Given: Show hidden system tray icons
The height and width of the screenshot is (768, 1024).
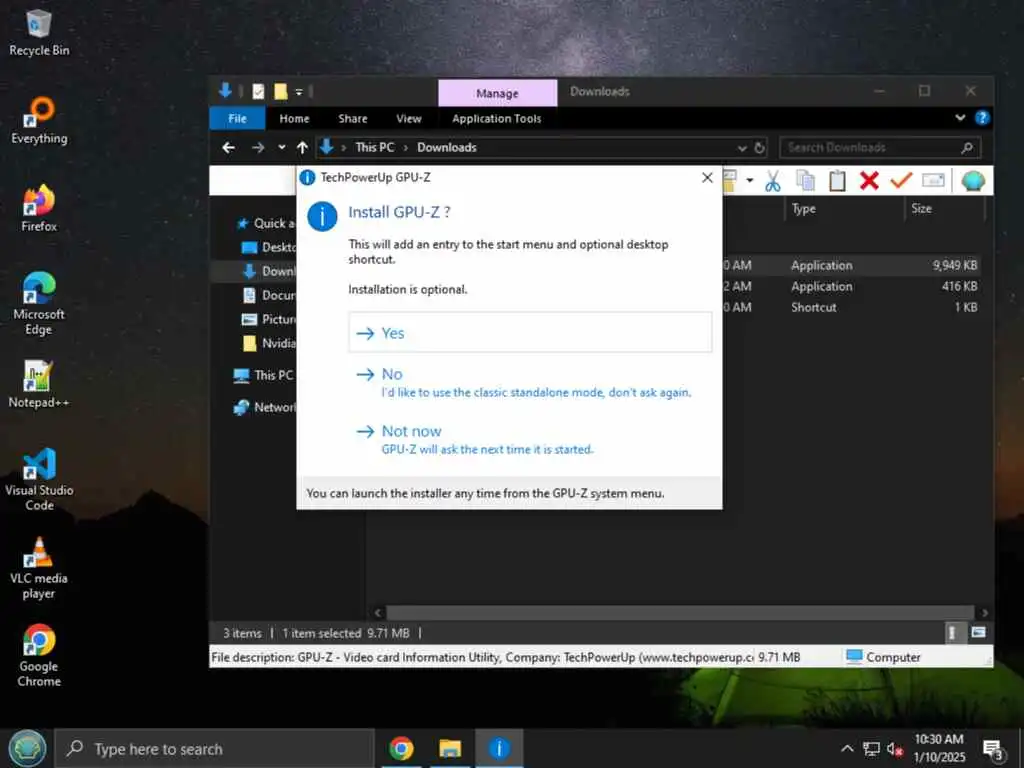Looking at the screenshot, I should [847, 748].
